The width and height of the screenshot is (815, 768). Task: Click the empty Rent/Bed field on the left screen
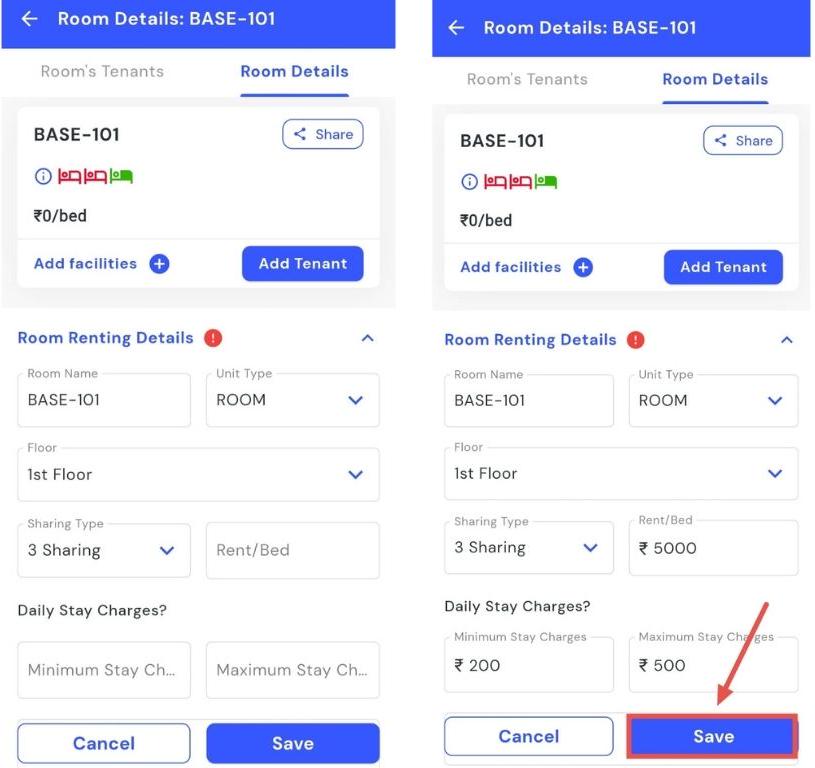pos(292,550)
